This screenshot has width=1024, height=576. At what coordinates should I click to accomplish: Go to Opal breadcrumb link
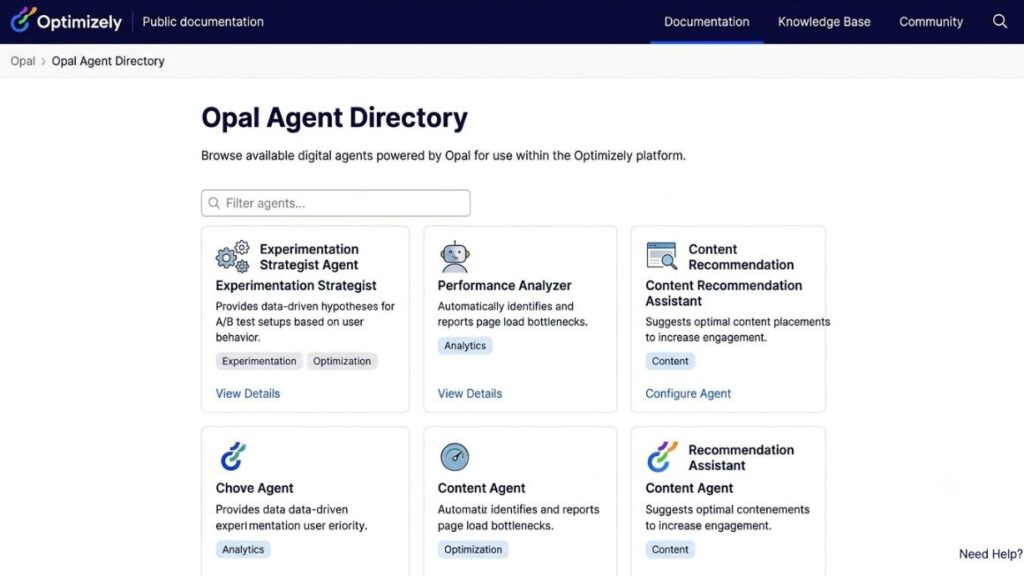(x=23, y=61)
